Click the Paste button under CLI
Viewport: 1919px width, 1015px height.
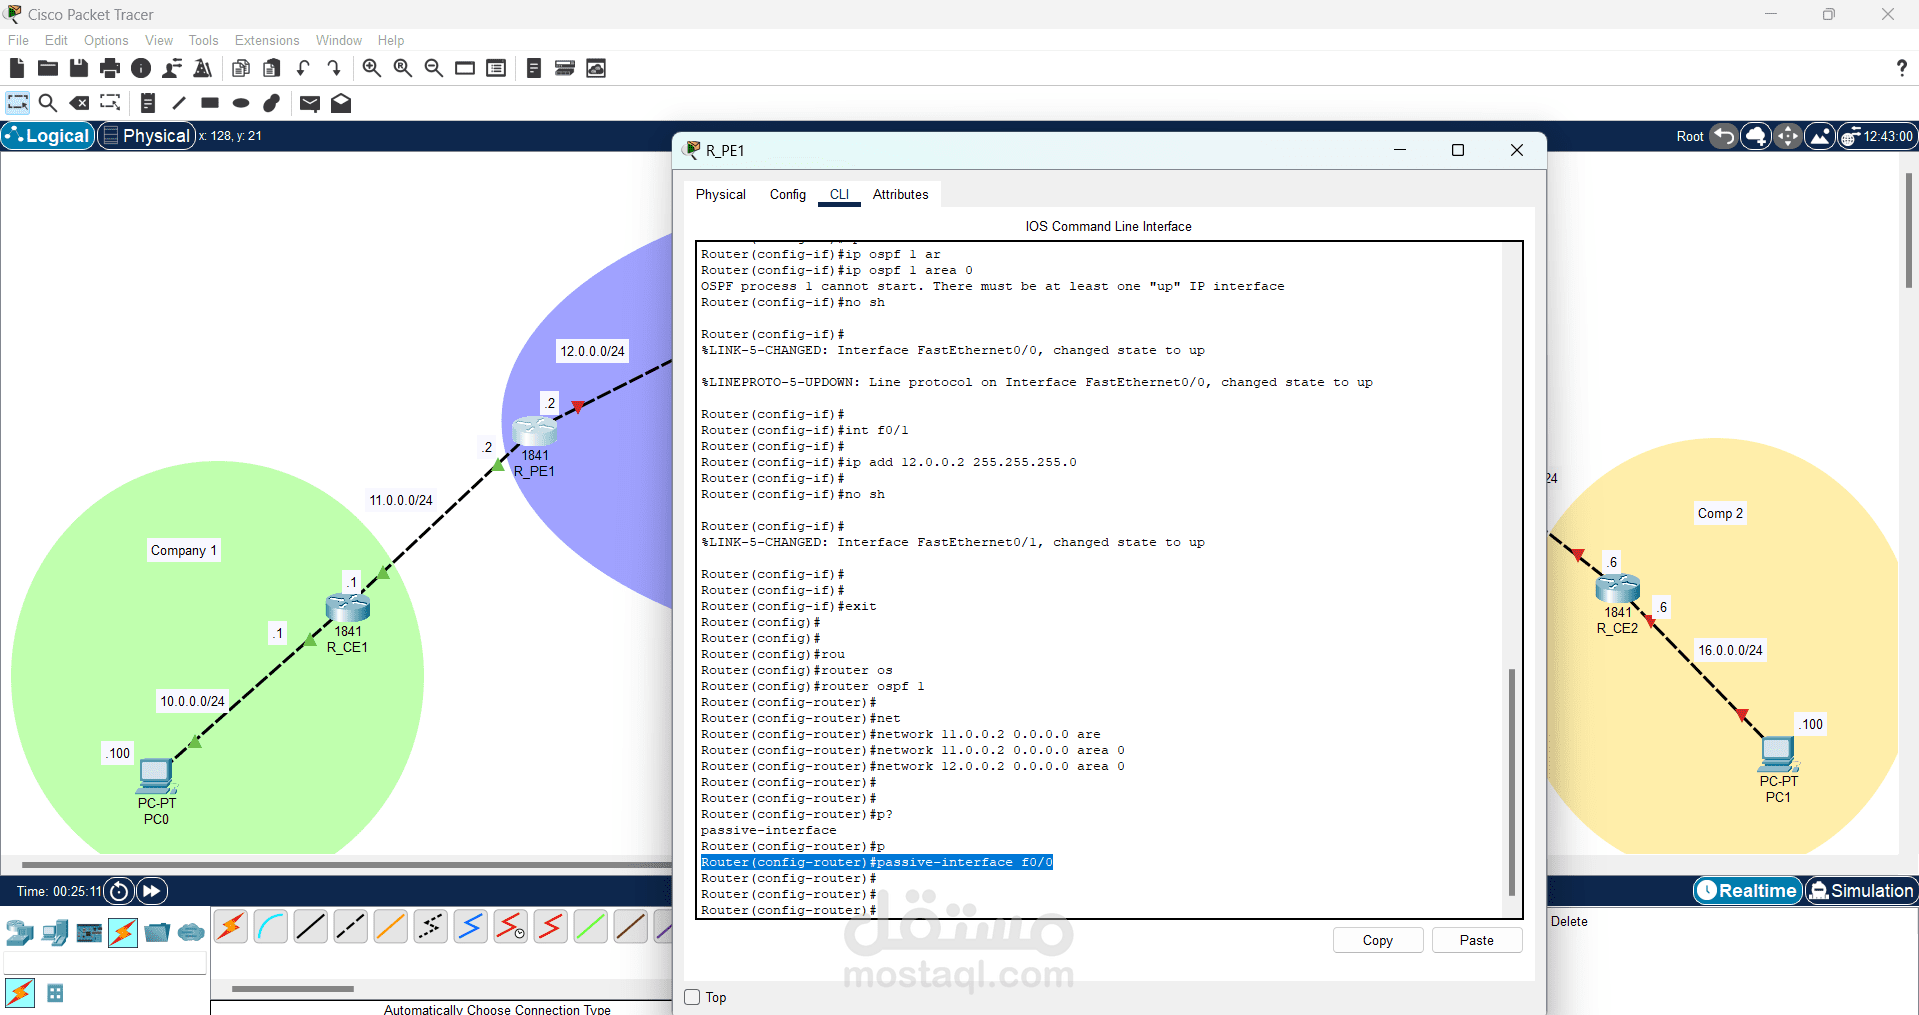(x=1477, y=940)
